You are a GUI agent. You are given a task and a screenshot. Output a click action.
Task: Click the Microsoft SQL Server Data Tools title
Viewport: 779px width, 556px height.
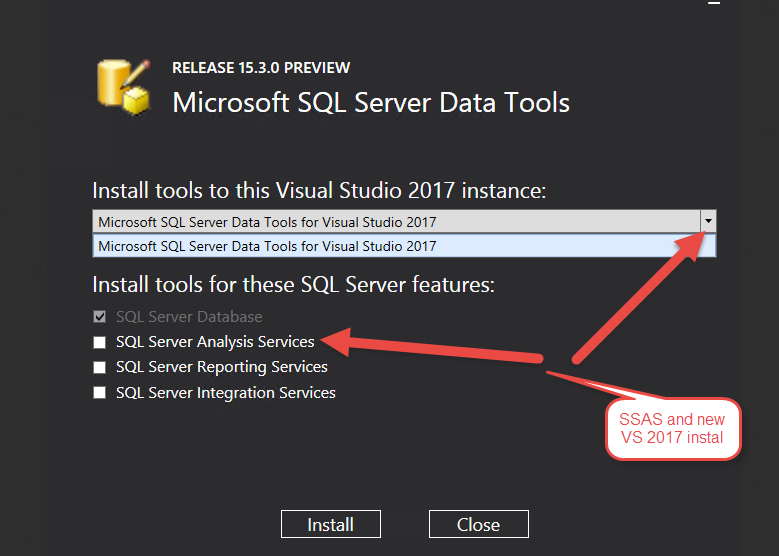(371, 102)
